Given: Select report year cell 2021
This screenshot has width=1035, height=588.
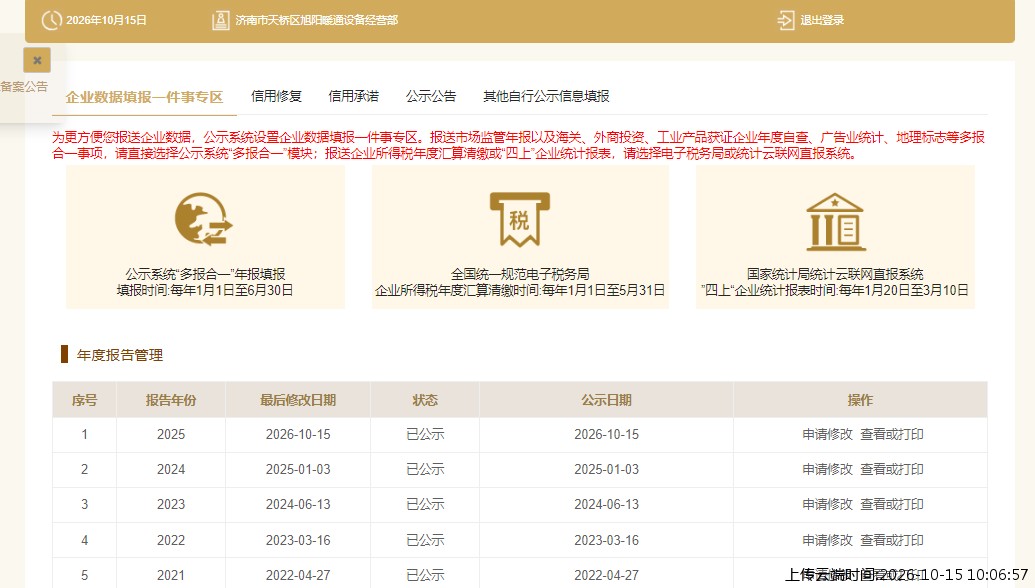Looking at the screenshot, I should pos(171,575).
